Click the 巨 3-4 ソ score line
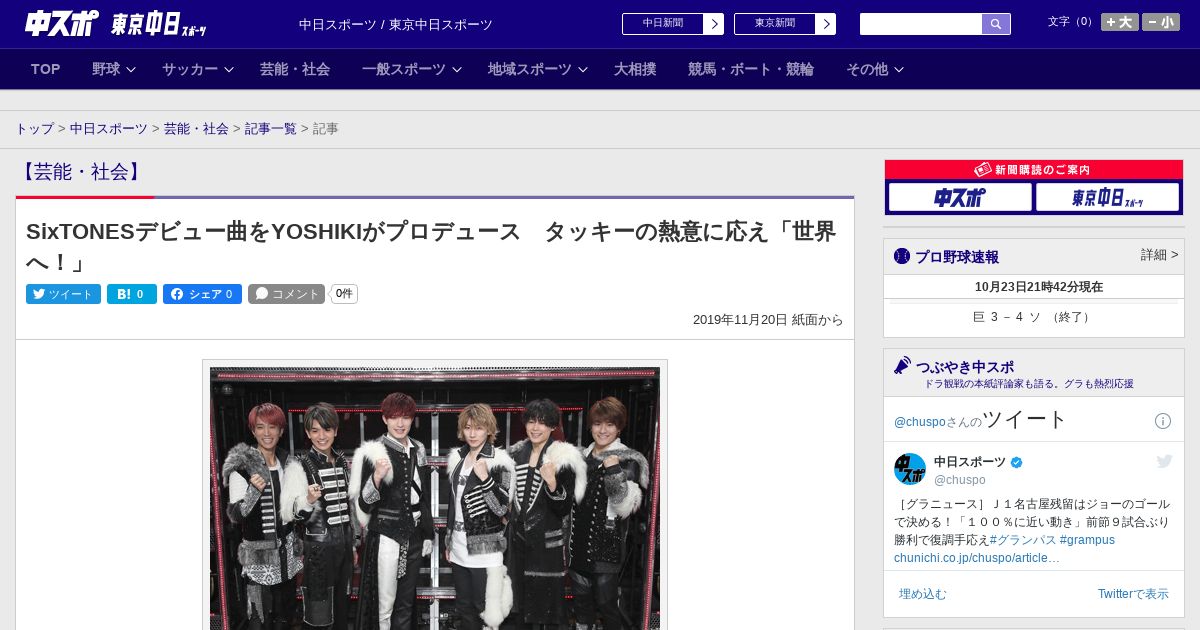This screenshot has width=1200, height=630. tap(1034, 317)
